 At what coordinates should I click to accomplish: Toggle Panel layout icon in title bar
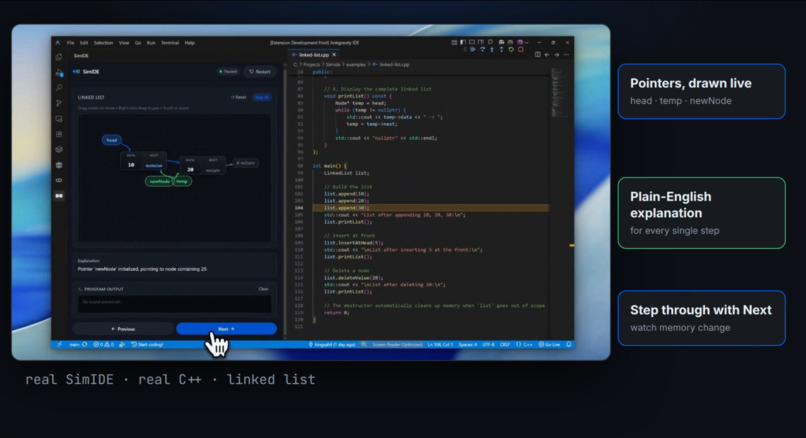(471, 42)
